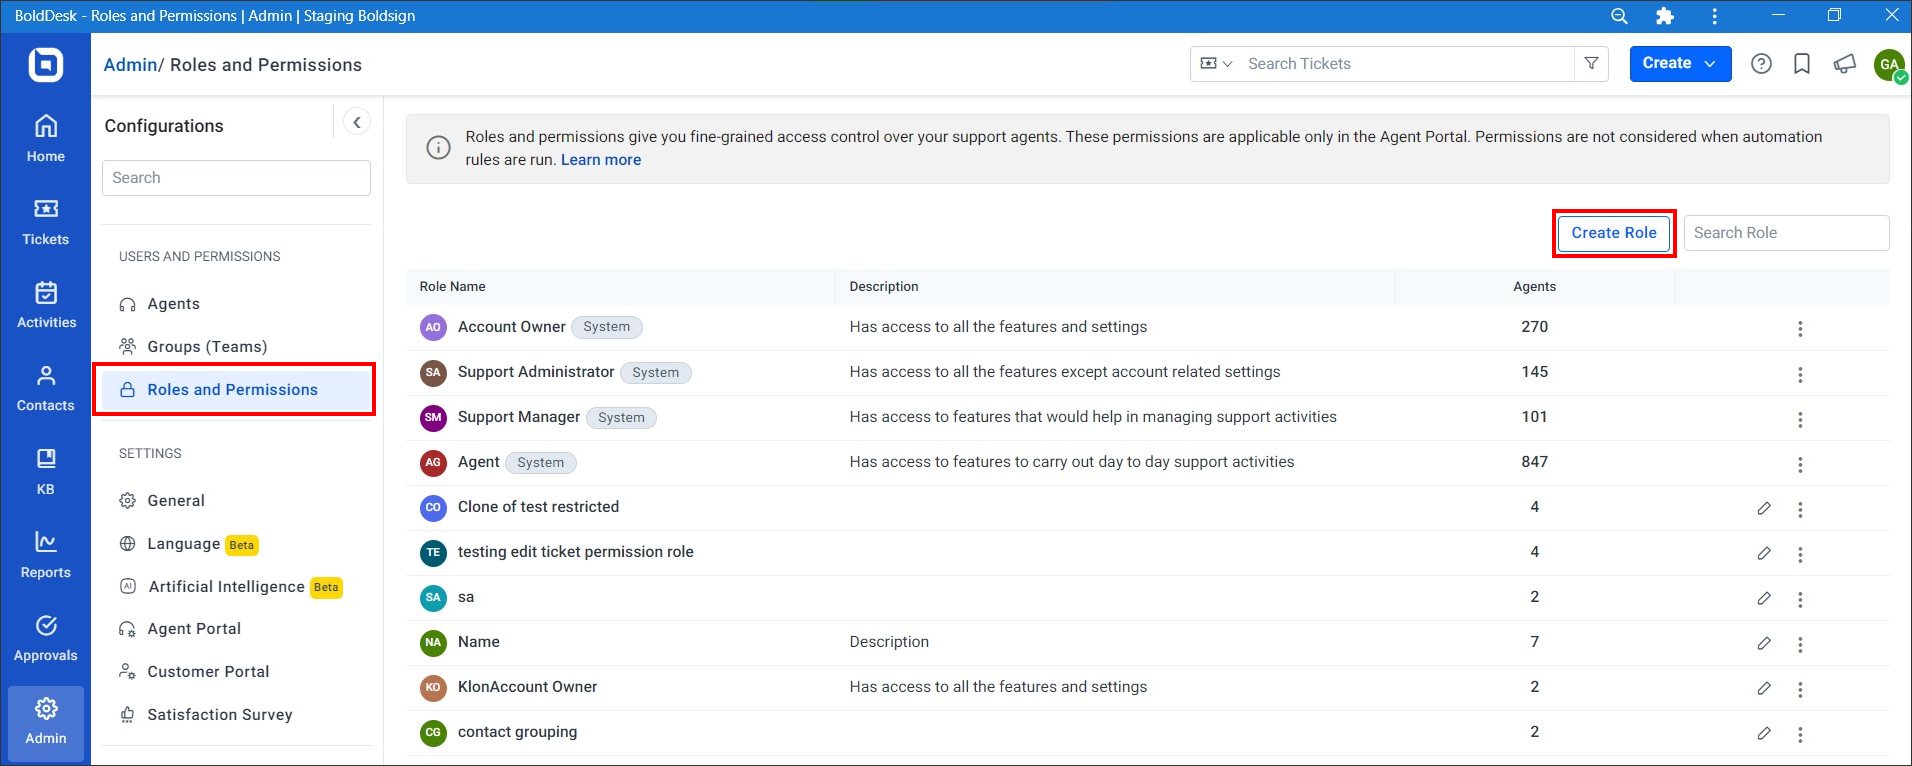The height and width of the screenshot is (766, 1912).
Task: Click the BoldDesk logo icon
Action: click(x=46, y=65)
